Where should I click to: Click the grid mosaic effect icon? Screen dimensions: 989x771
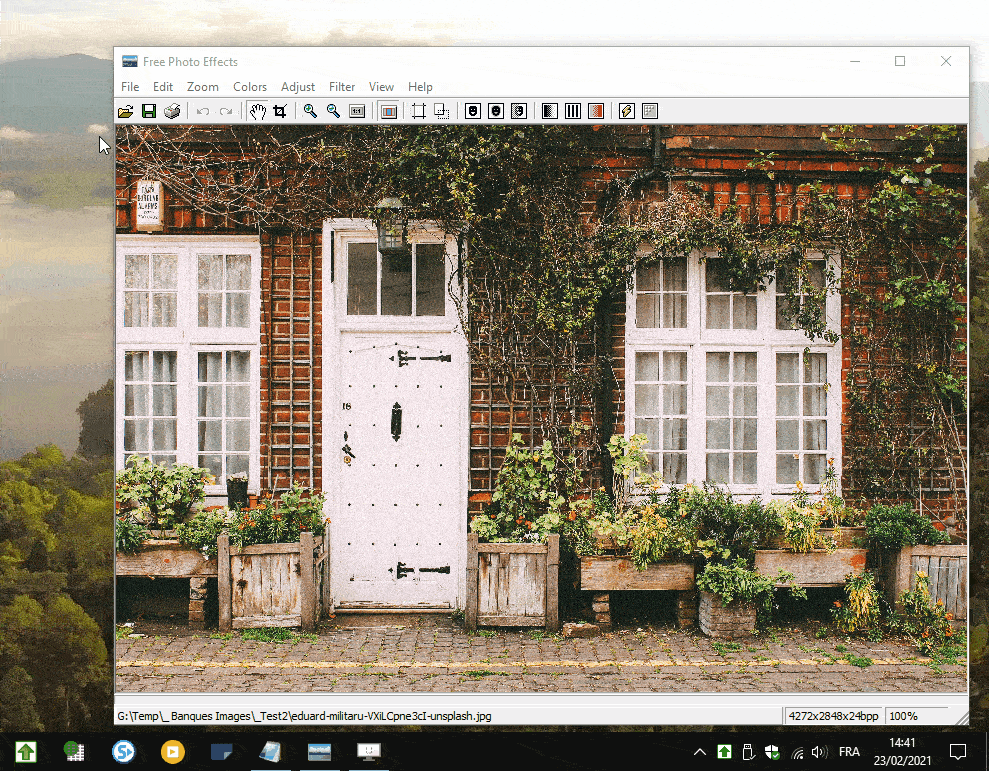[x=650, y=112]
